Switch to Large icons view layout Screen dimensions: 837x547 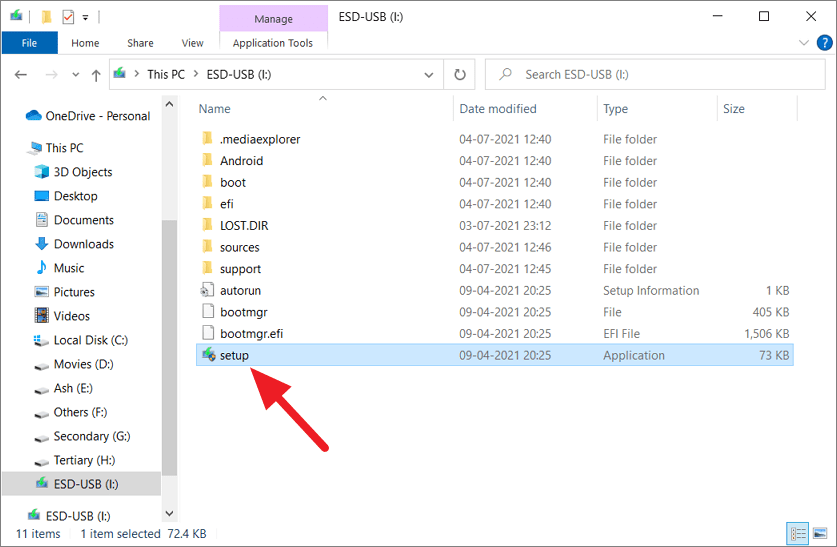coord(820,533)
